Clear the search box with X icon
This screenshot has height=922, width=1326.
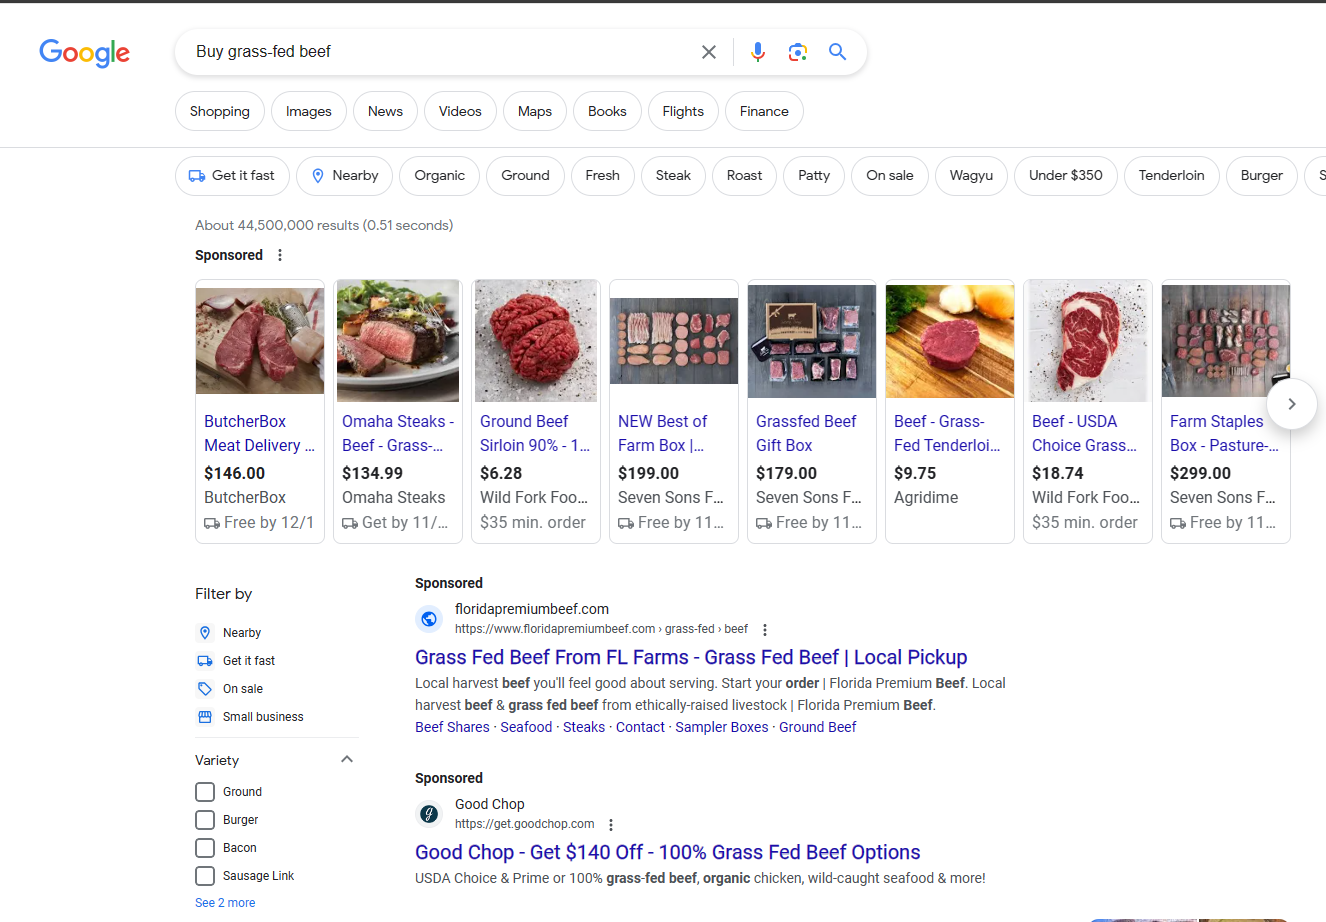tap(709, 52)
